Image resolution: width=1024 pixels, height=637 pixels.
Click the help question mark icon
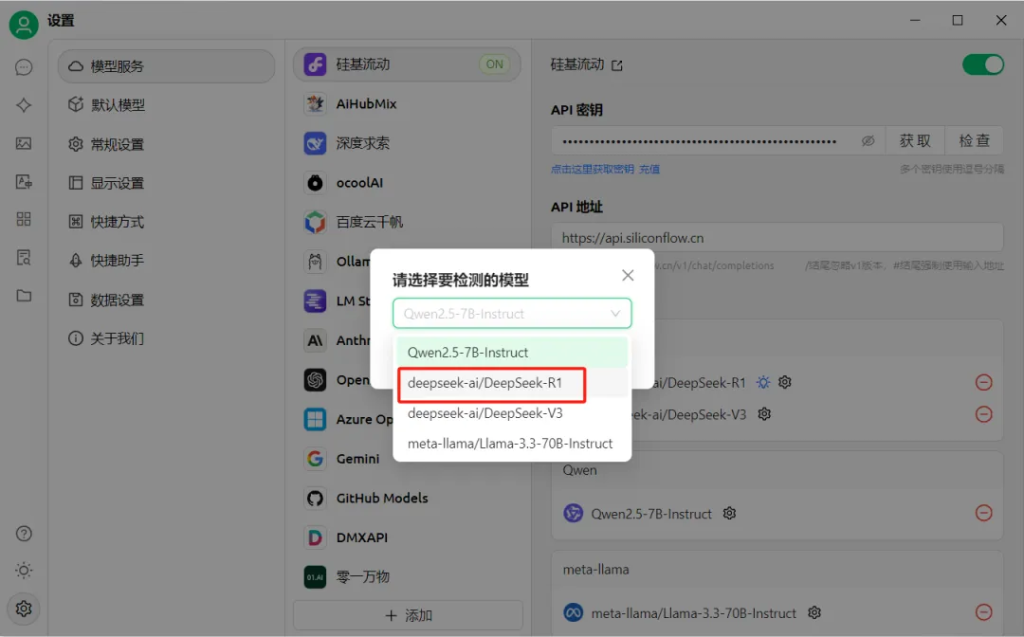(23, 533)
